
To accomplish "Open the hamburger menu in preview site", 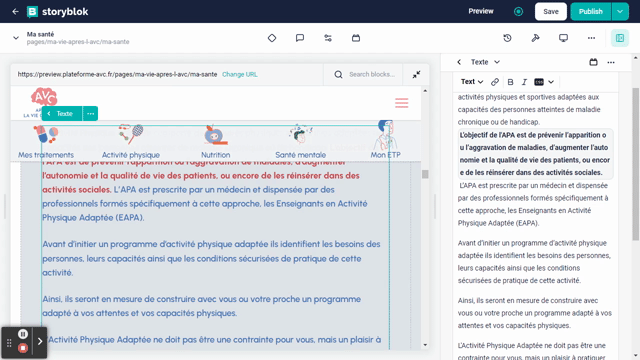I will [x=402, y=103].
